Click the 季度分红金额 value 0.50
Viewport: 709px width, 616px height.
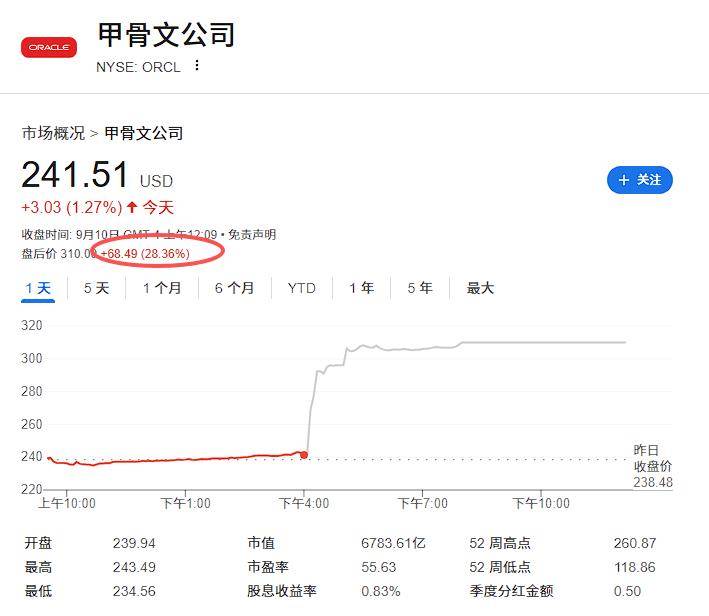tap(627, 591)
